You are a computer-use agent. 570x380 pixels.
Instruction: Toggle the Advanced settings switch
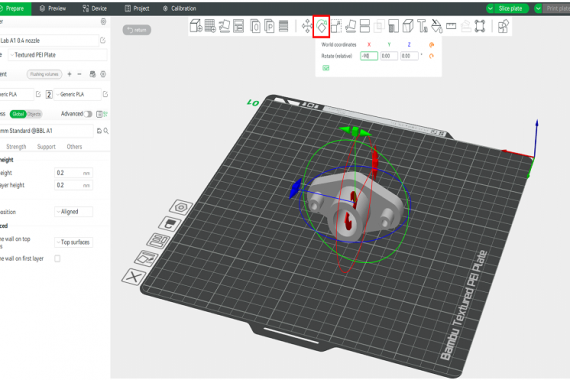click(x=88, y=114)
